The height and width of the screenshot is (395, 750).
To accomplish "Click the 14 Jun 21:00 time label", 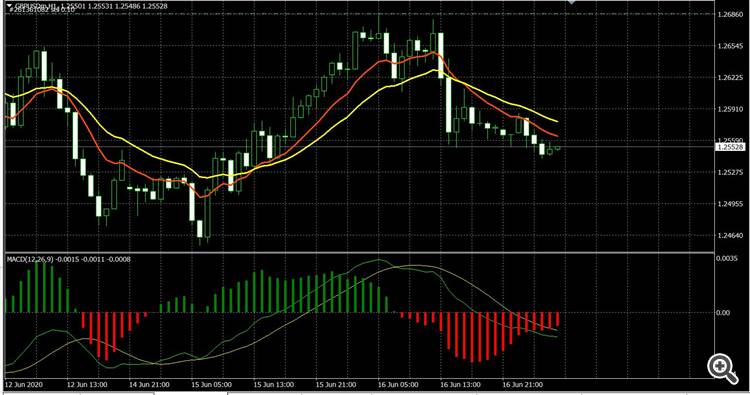I will pyautogui.click(x=149, y=384).
